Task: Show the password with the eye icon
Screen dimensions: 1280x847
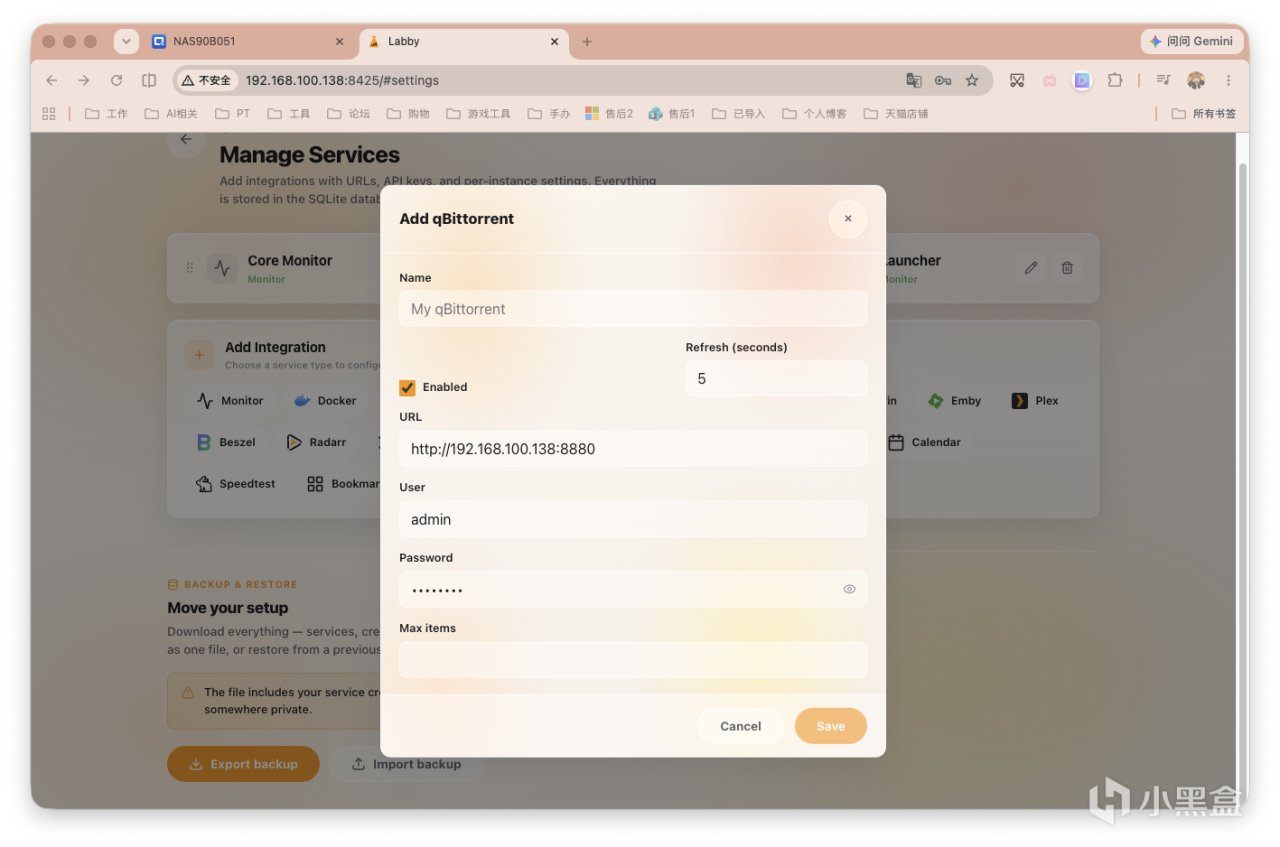Action: click(849, 589)
